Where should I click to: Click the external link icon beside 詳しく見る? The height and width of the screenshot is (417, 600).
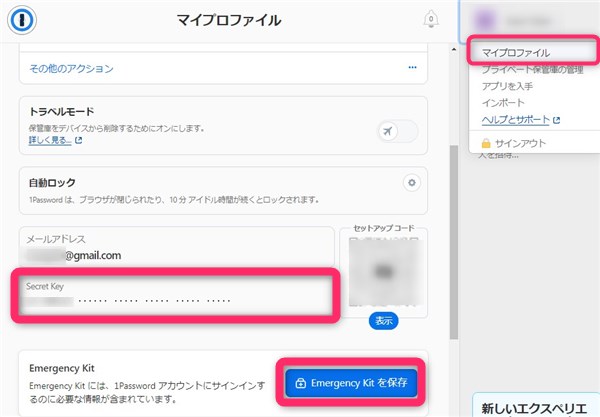pos(78,140)
